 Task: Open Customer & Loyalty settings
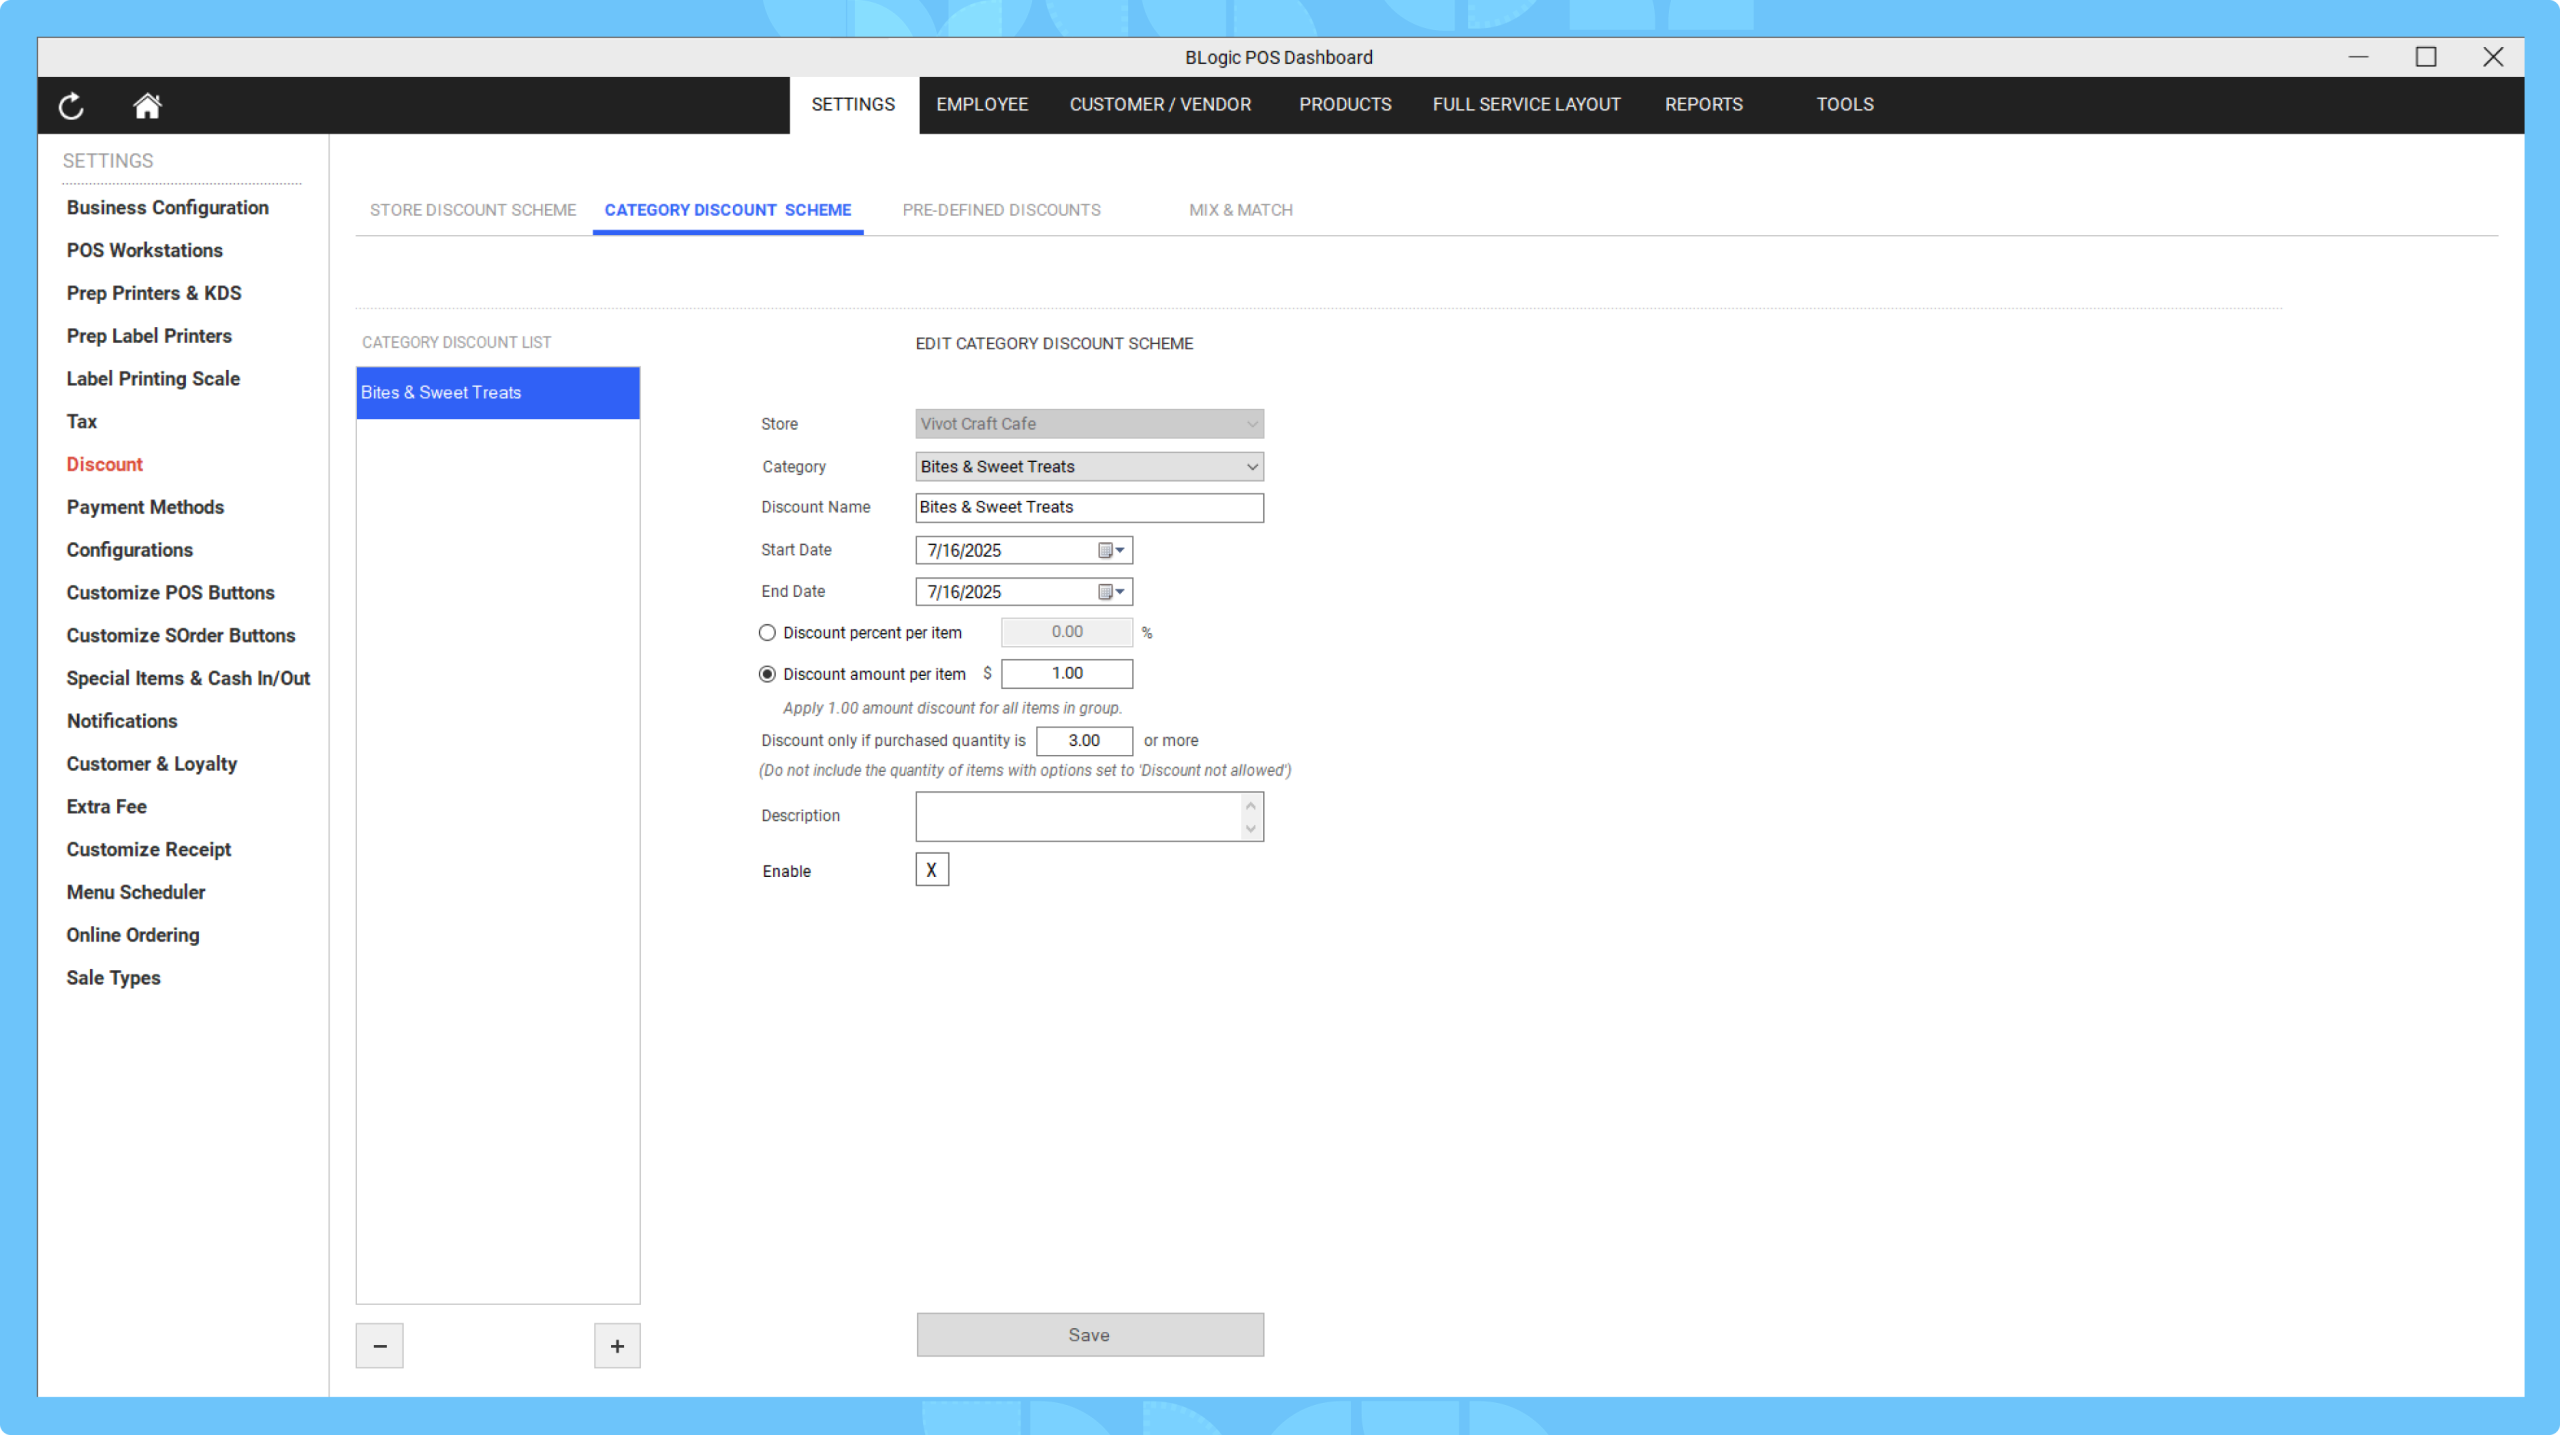click(152, 764)
